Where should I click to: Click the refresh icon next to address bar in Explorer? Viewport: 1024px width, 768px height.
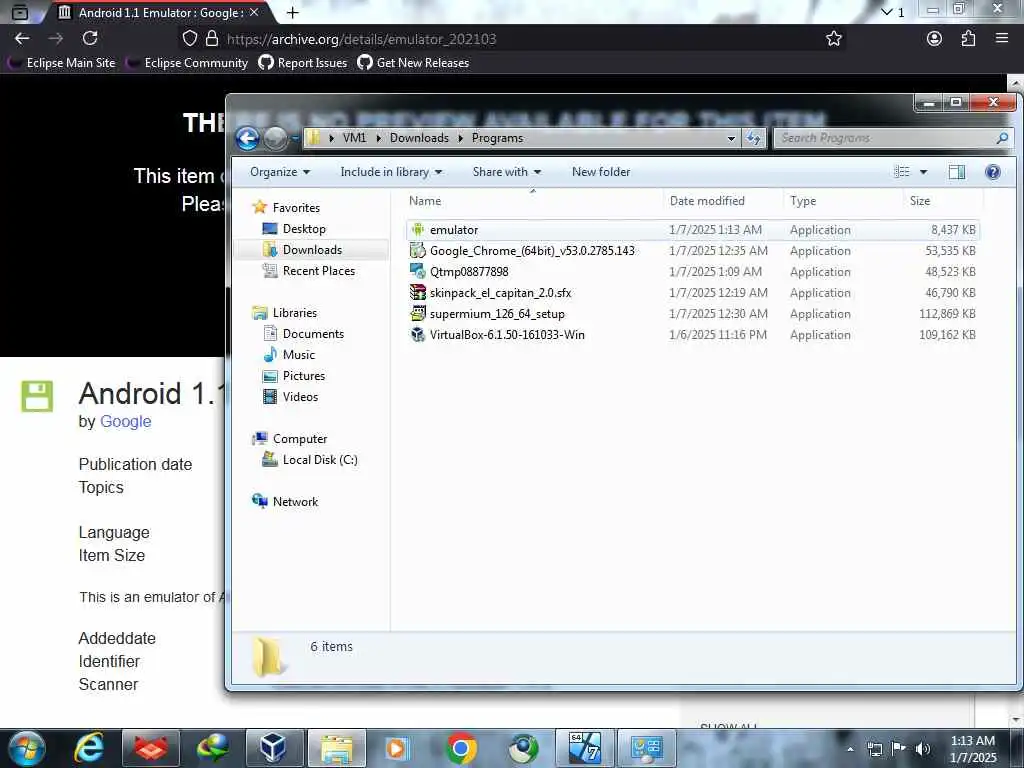pos(754,138)
